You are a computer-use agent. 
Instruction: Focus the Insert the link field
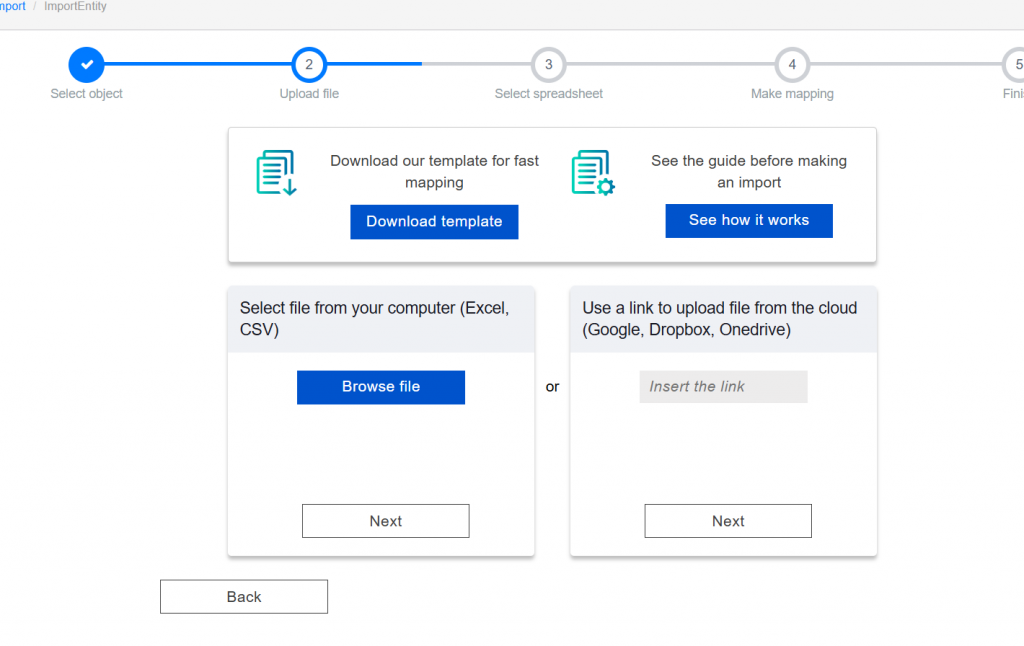coord(723,387)
